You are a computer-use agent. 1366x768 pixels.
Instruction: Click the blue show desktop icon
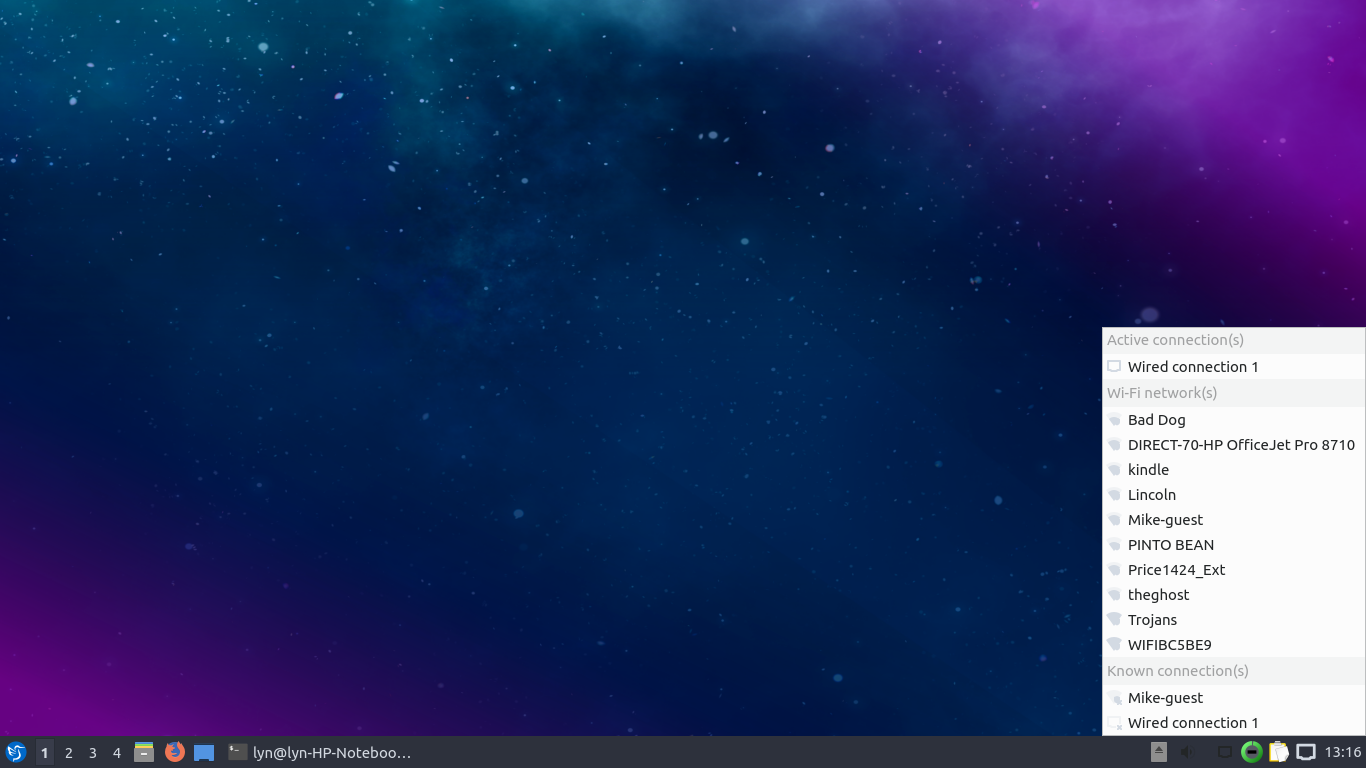[204, 752]
